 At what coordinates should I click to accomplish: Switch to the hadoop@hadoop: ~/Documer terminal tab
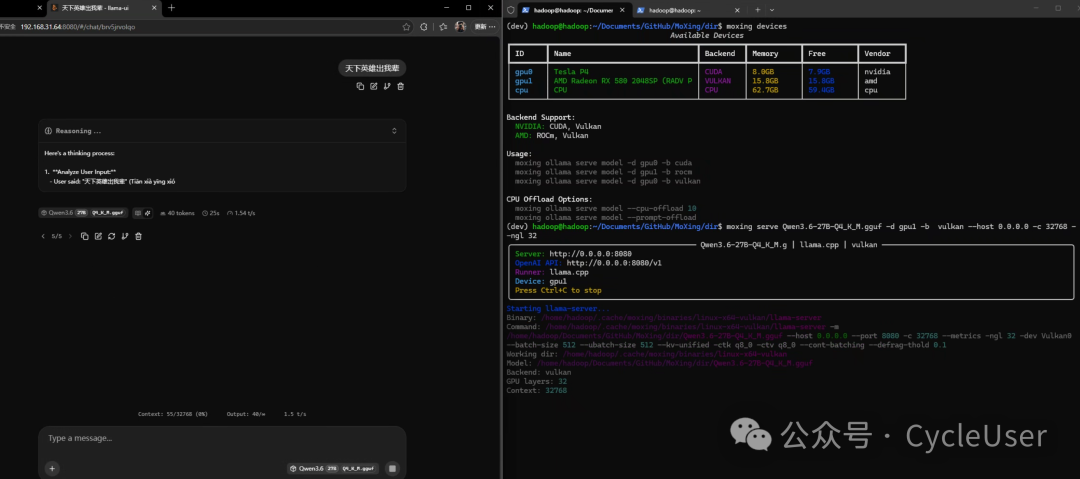click(x=574, y=10)
